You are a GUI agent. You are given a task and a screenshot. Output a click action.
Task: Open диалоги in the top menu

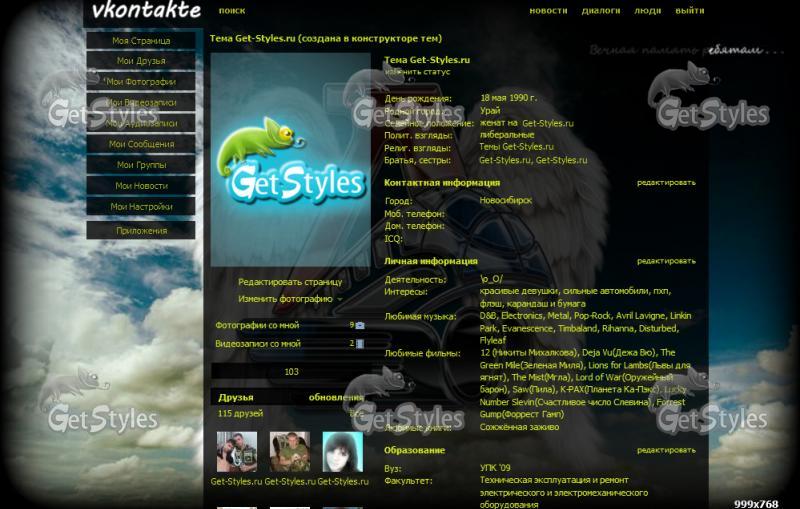click(601, 11)
